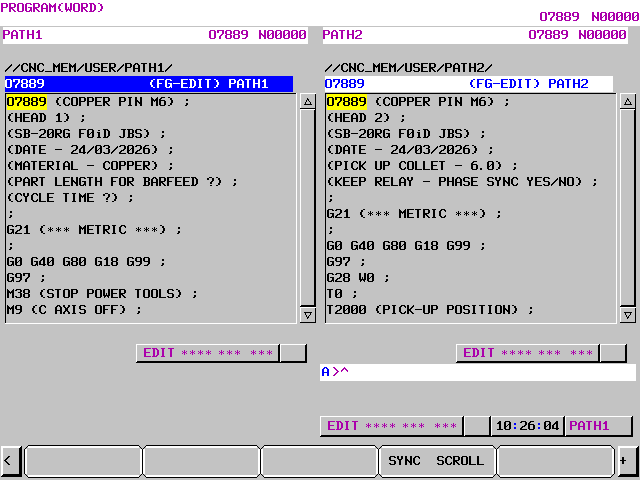Click the scroll up arrow in PATH1 editor
This screenshot has width=640, height=480.
point(307,102)
